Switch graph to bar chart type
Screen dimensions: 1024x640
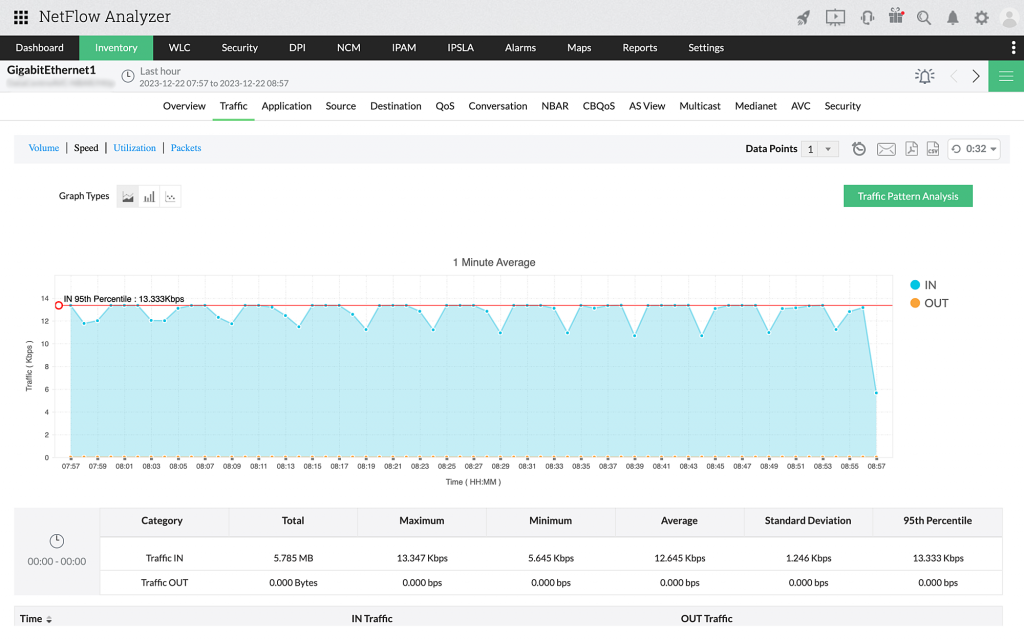tap(148, 196)
